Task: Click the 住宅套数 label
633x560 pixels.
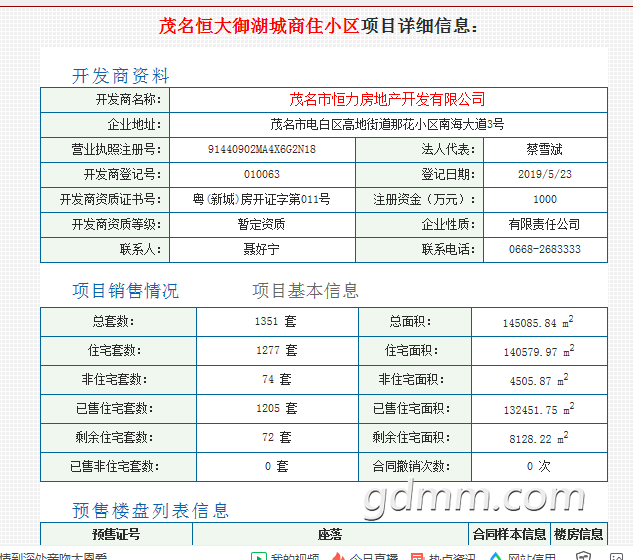Action: coord(115,350)
